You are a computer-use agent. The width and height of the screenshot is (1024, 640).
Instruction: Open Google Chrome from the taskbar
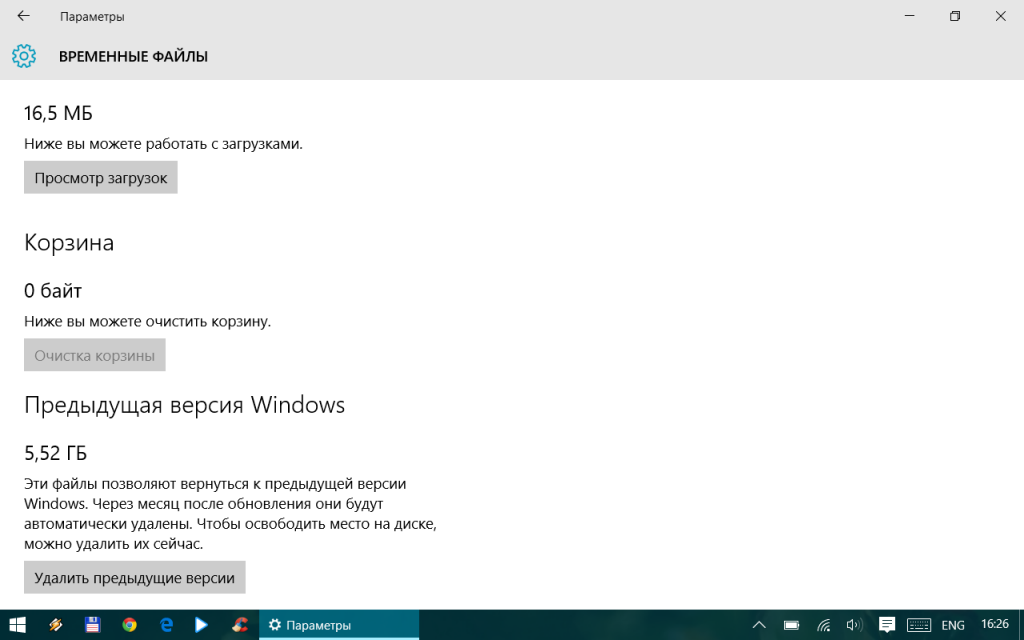(x=129, y=624)
